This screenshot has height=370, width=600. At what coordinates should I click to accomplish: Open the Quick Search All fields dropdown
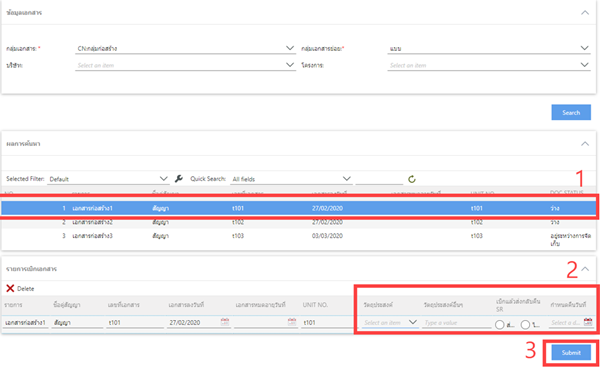(x=291, y=179)
